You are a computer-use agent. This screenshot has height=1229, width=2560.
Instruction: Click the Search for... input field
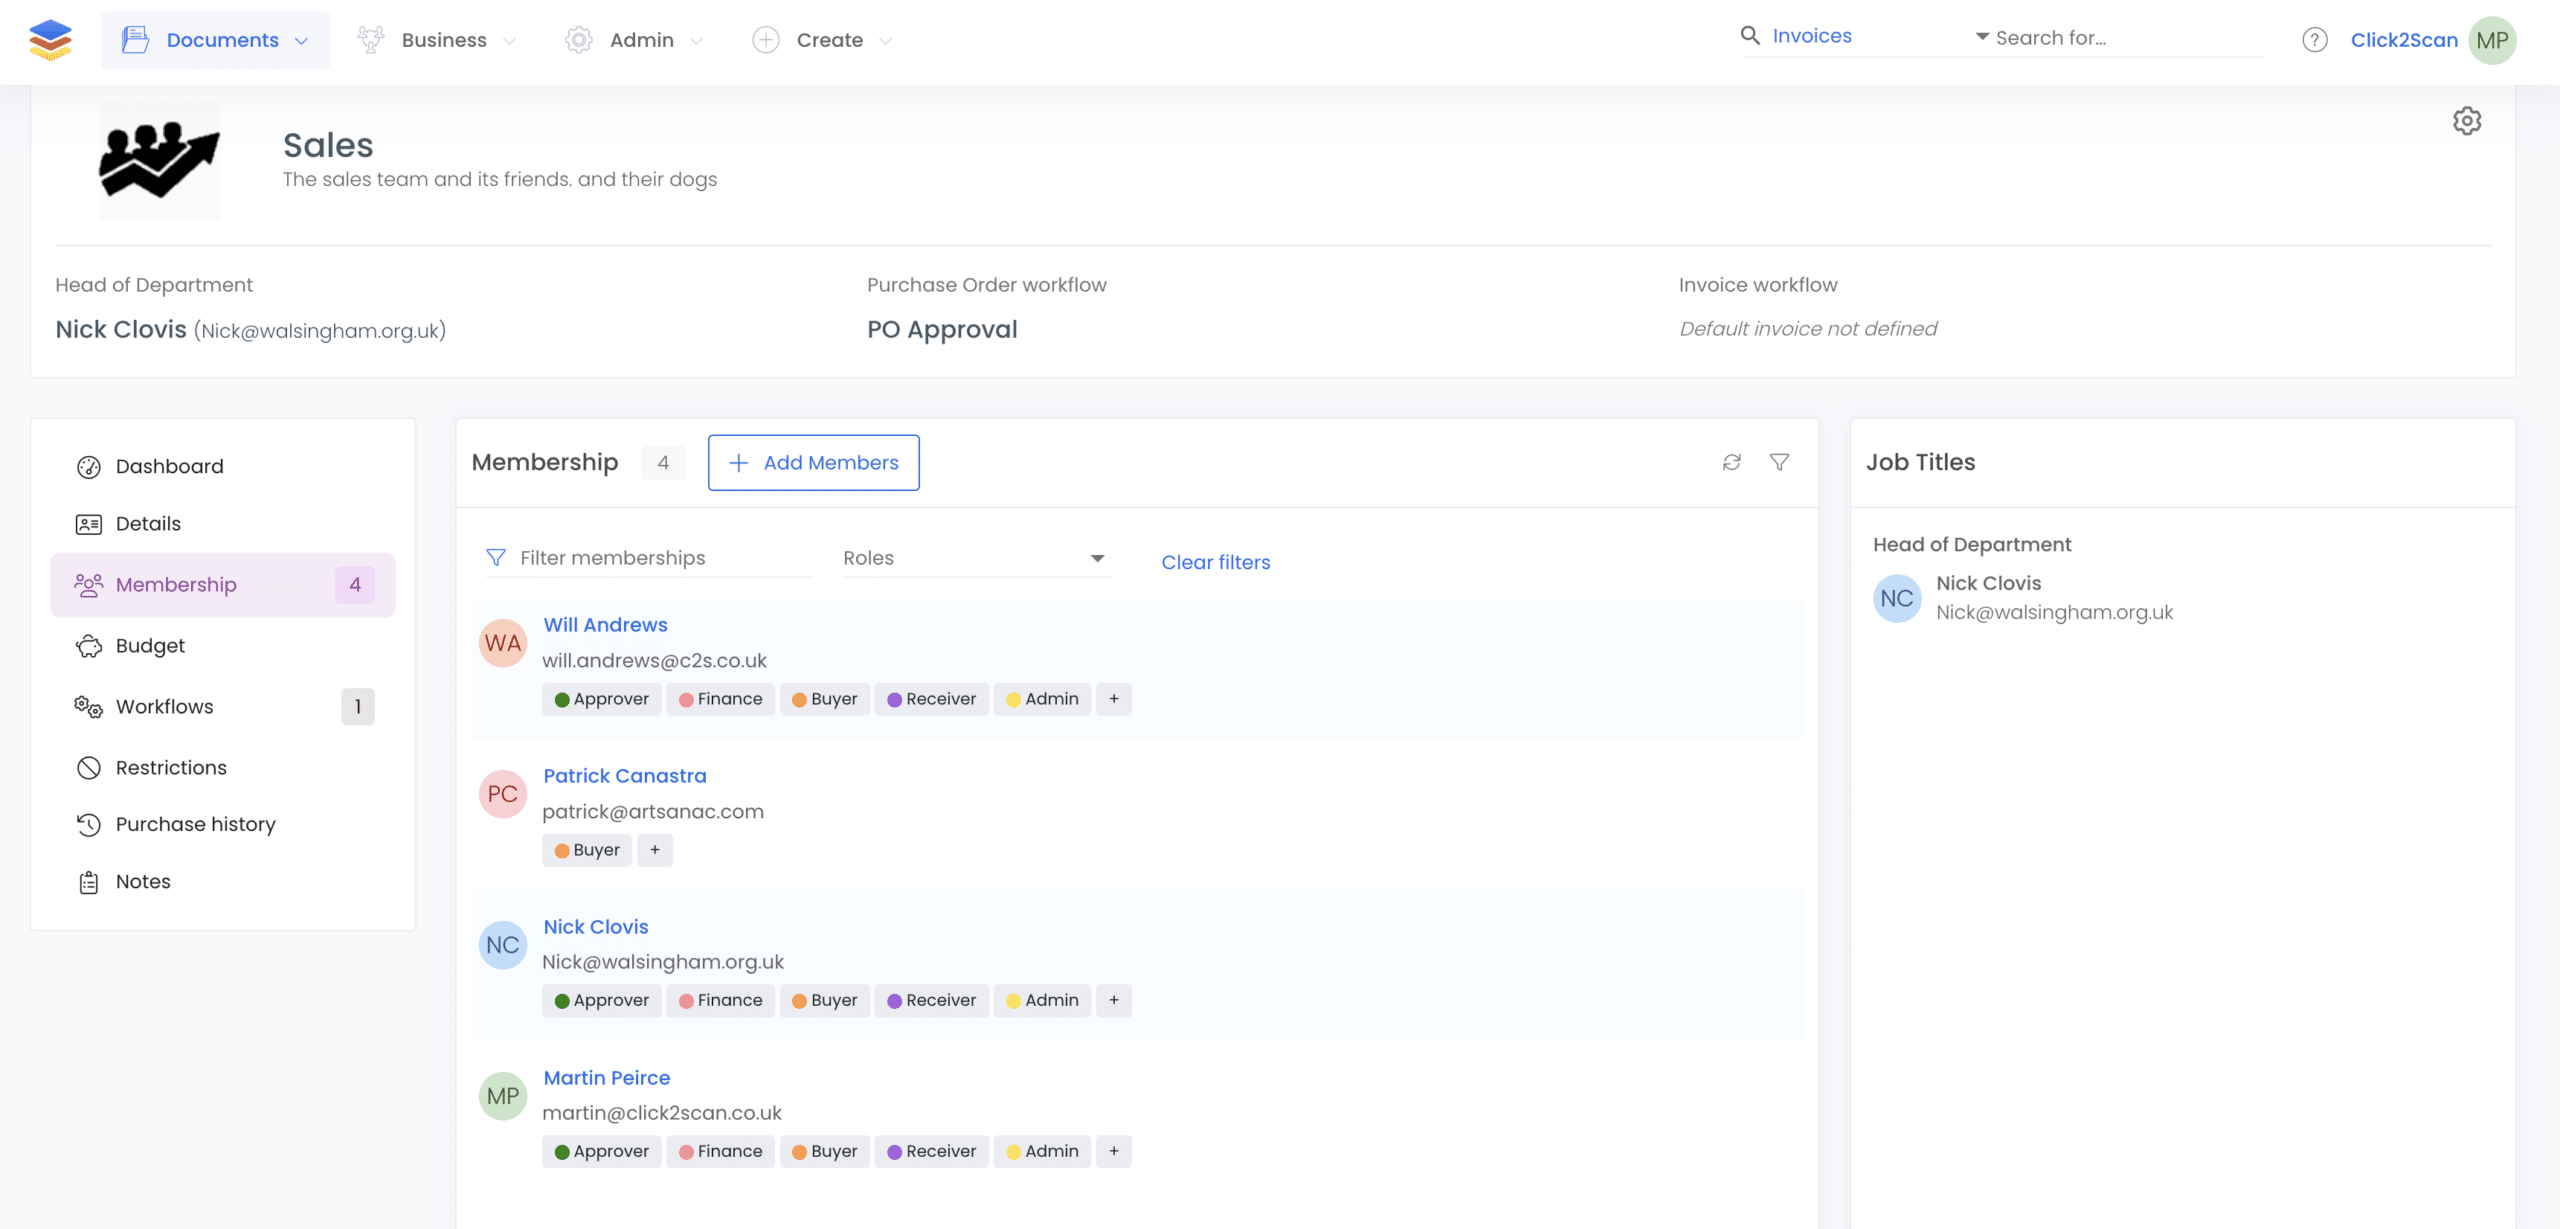tap(2128, 38)
